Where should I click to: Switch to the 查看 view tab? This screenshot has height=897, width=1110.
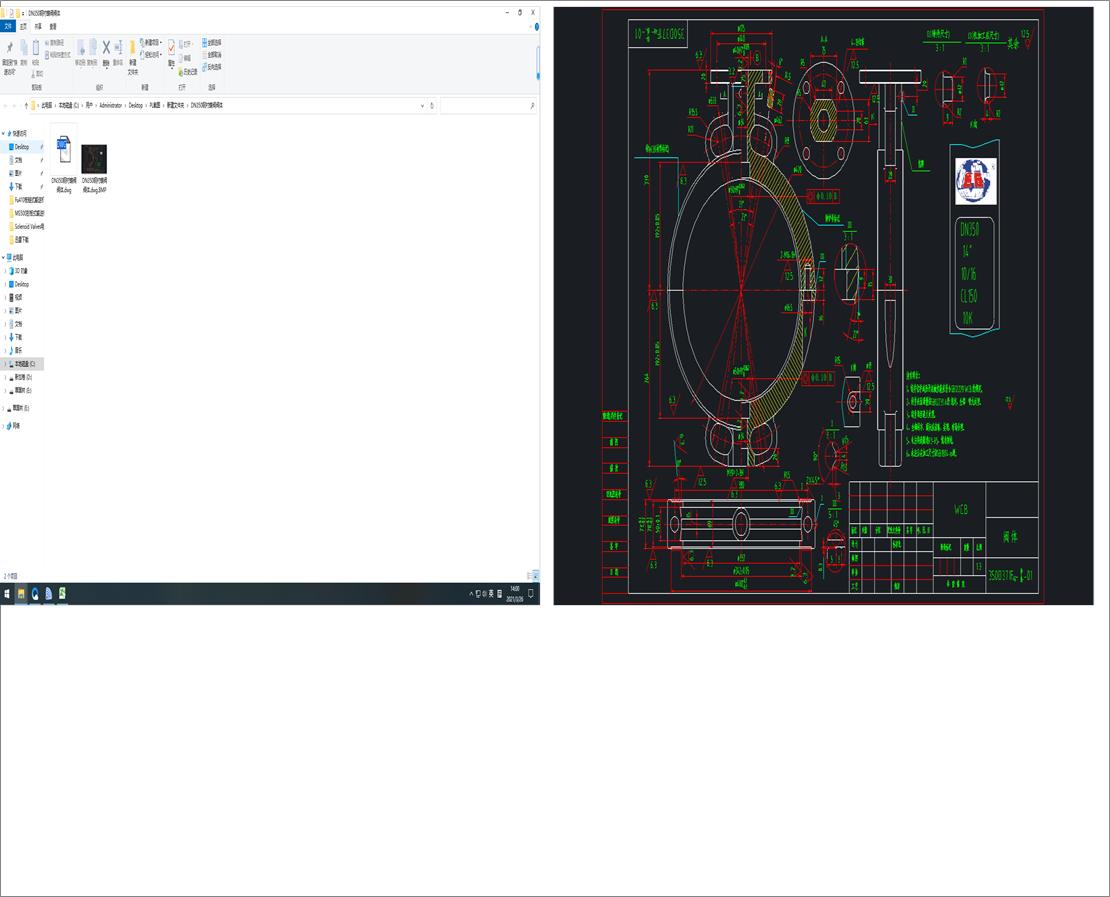[50, 27]
